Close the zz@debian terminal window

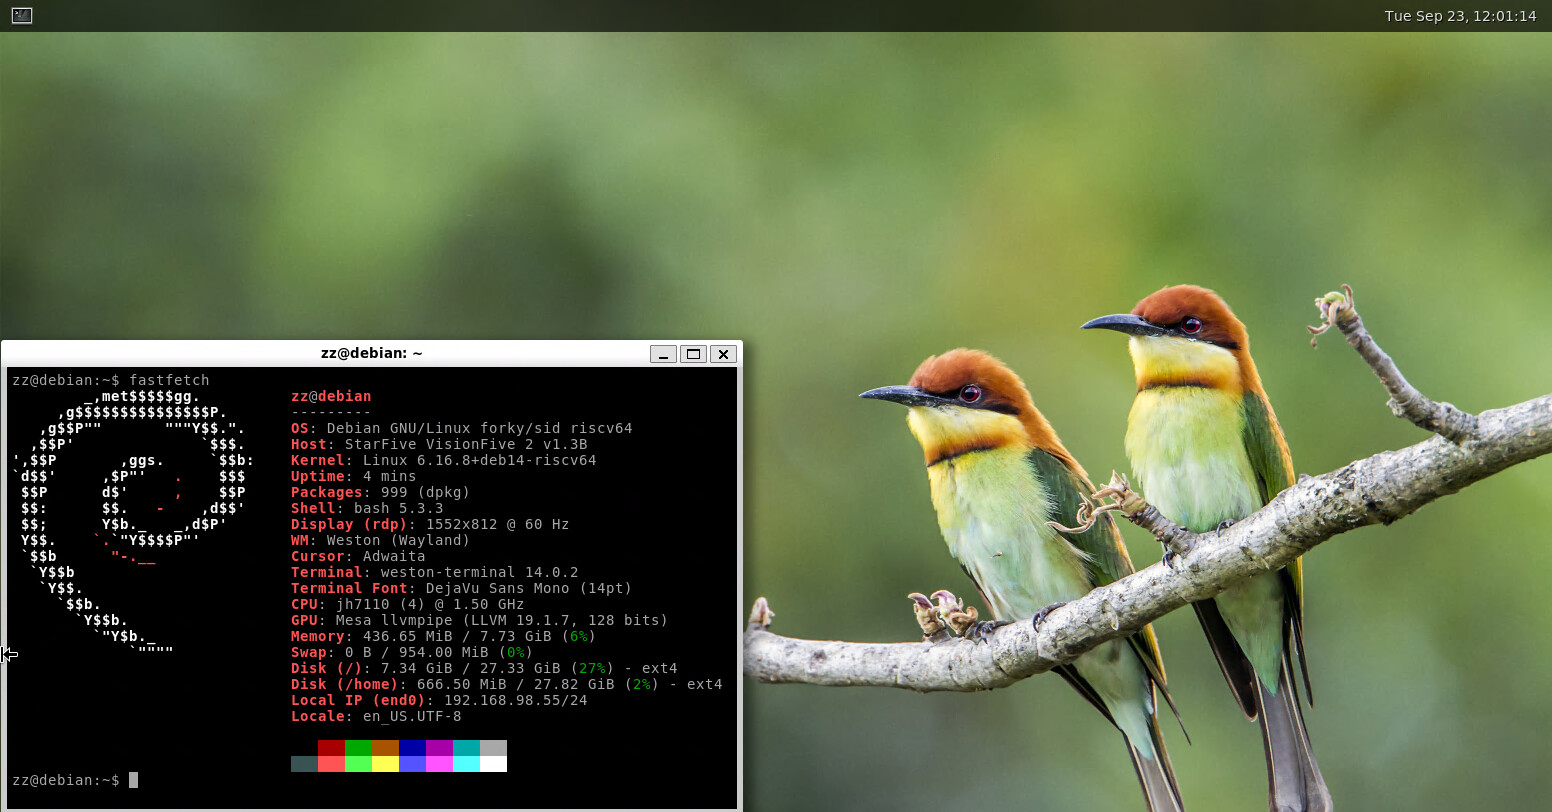pyautogui.click(x=723, y=354)
